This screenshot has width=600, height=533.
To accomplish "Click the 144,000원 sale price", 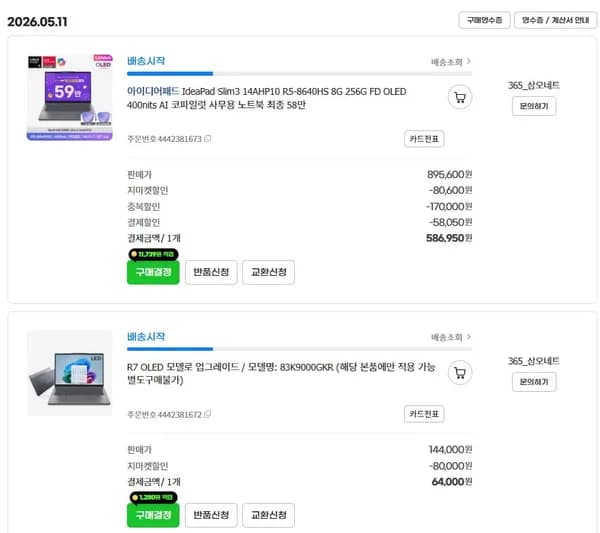I will 450,450.
